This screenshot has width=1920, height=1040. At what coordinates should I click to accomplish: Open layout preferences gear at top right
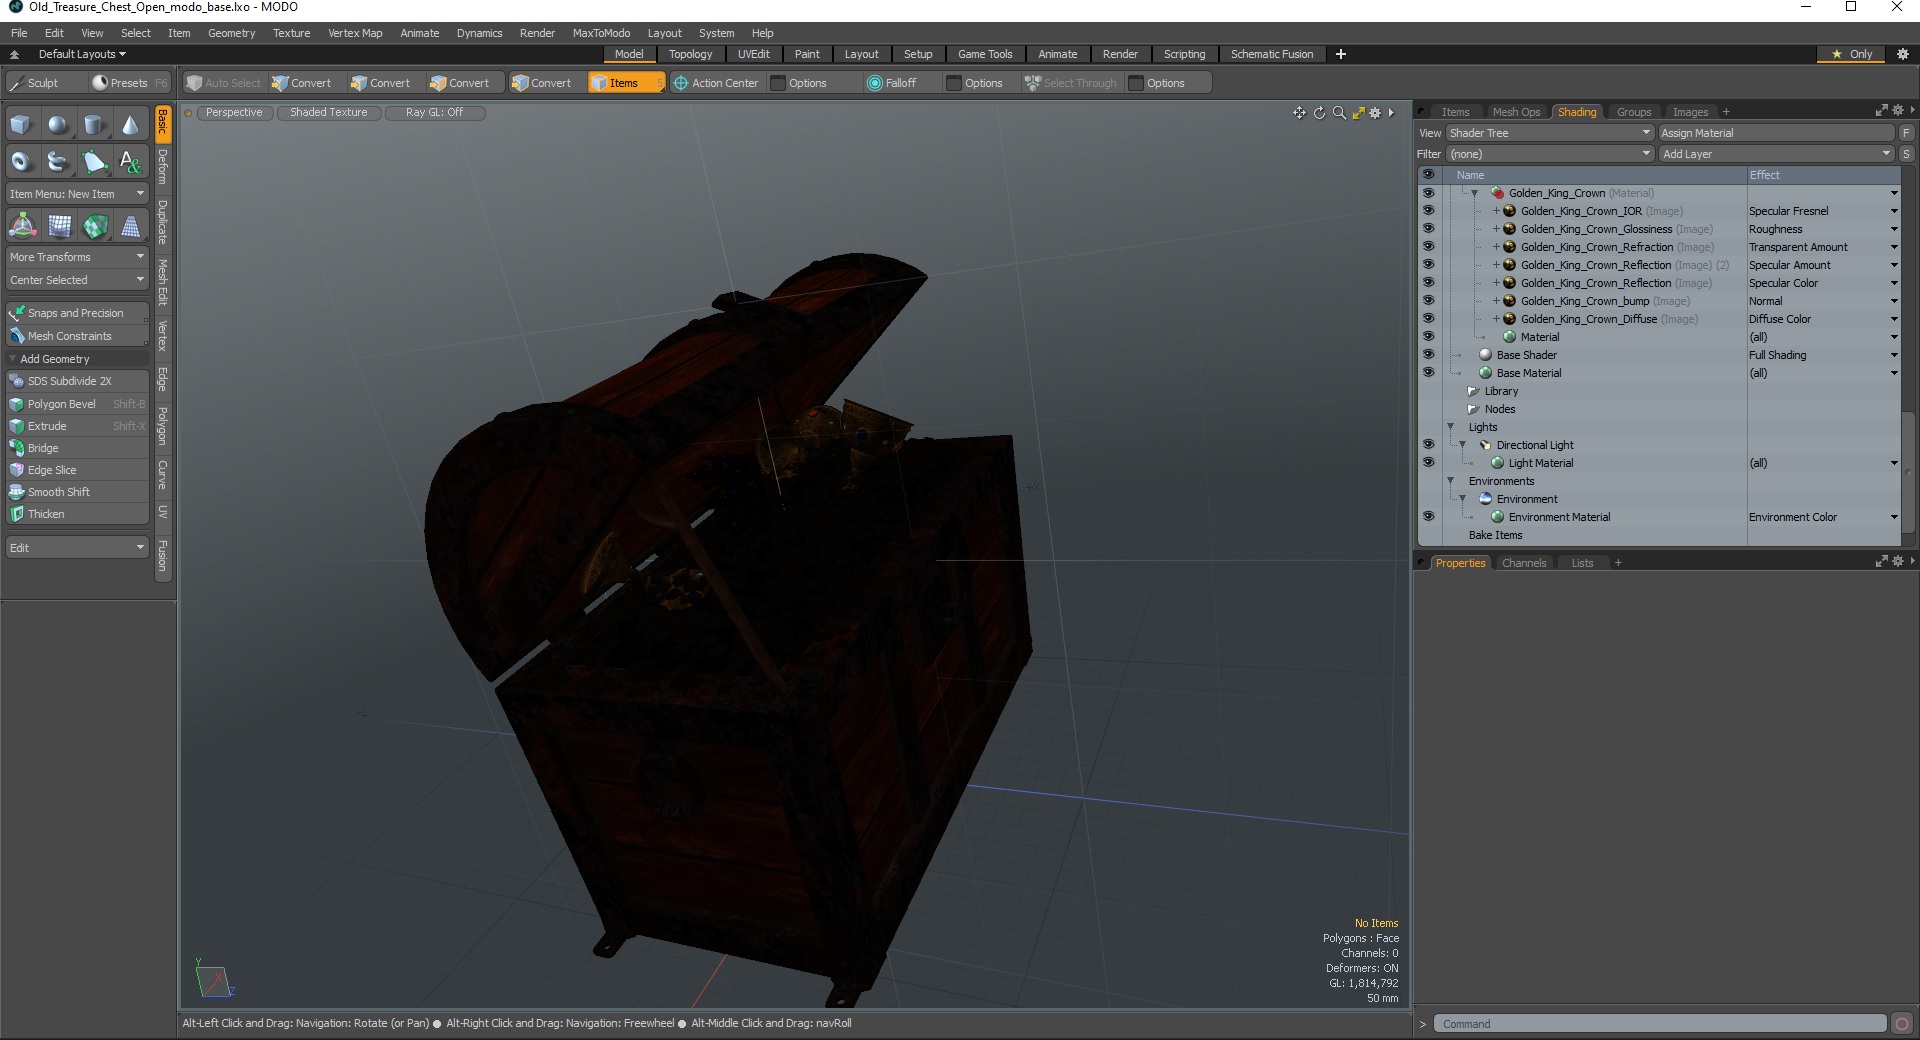pos(1902,54)
